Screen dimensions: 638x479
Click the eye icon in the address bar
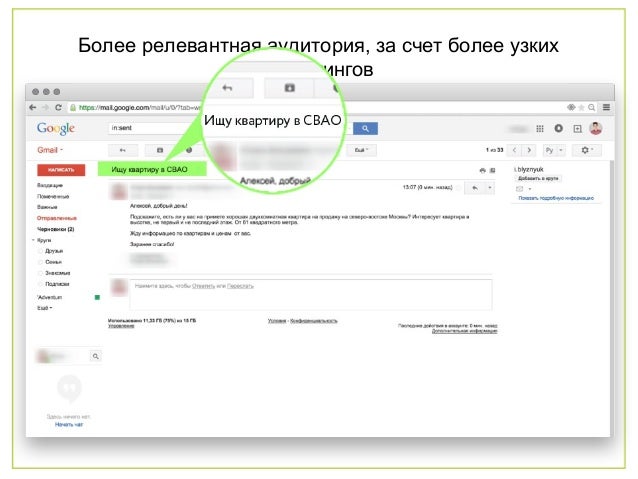click(571, 107)
